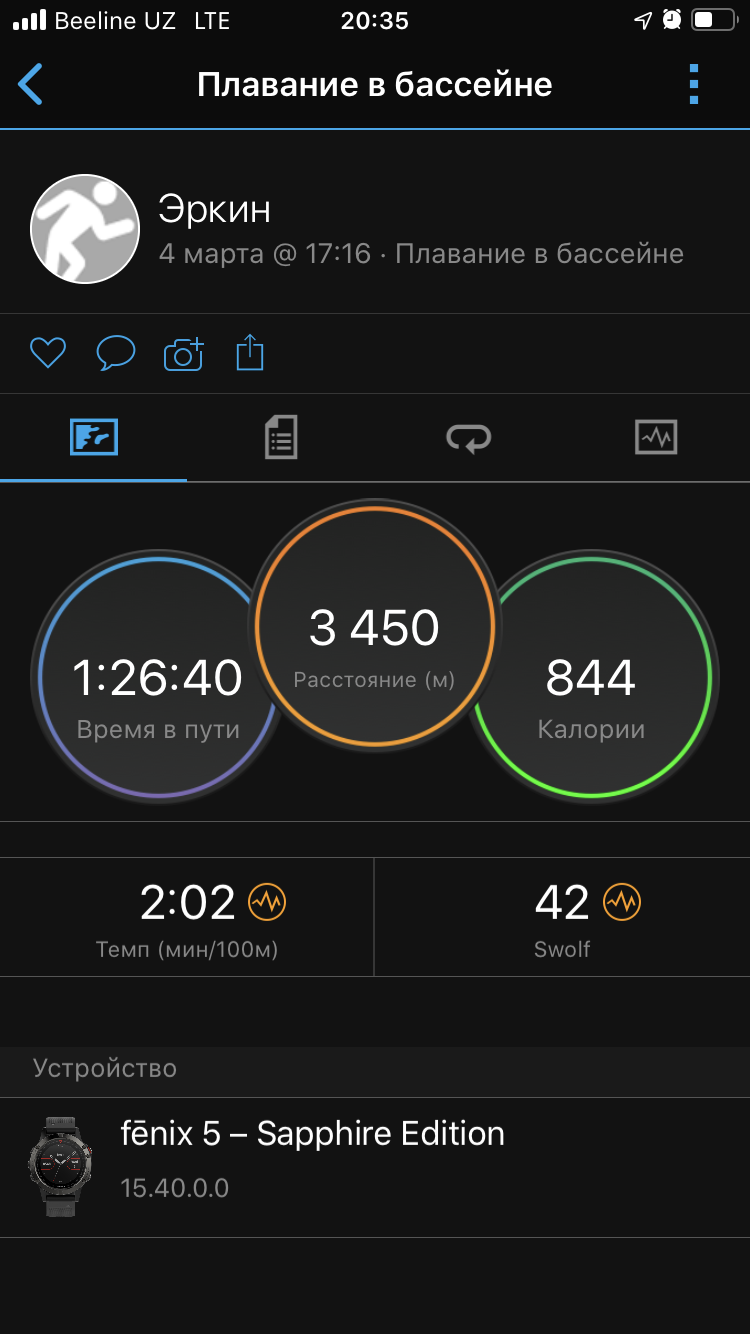The image size is (750, 1334).
Task: Open the Swolf insights icon beside 42
Action: pos(622,903)
